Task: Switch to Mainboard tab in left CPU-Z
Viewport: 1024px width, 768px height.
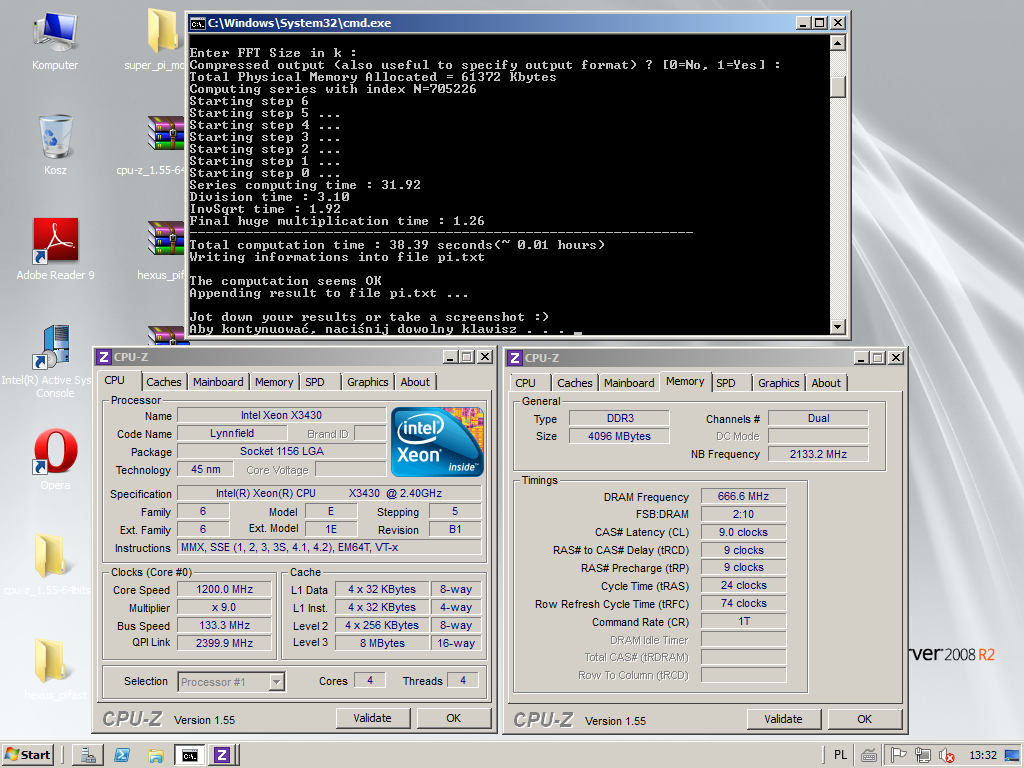Action: point(218,382)
